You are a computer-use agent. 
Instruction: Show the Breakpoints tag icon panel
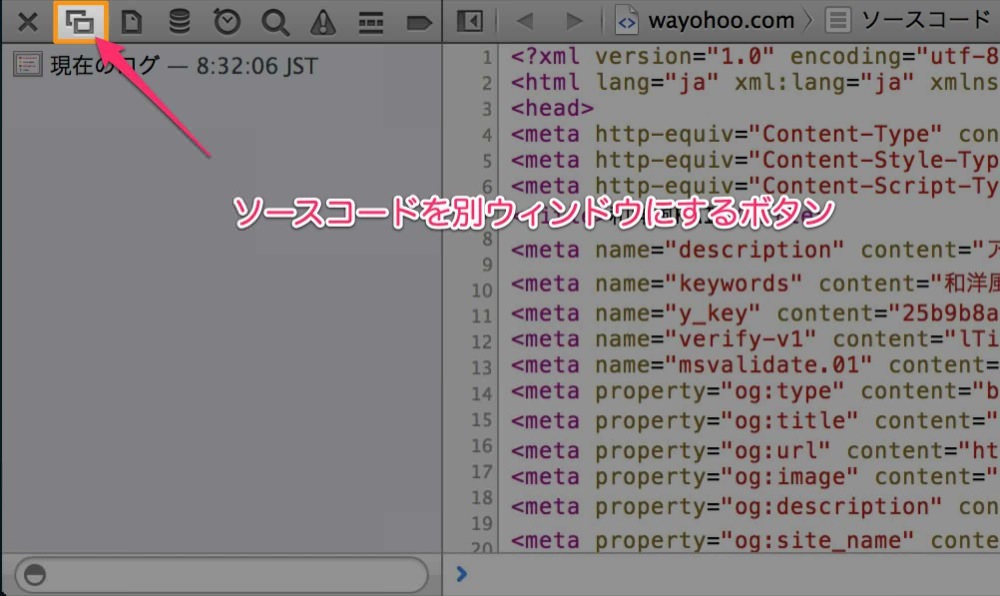coord(418,23)
